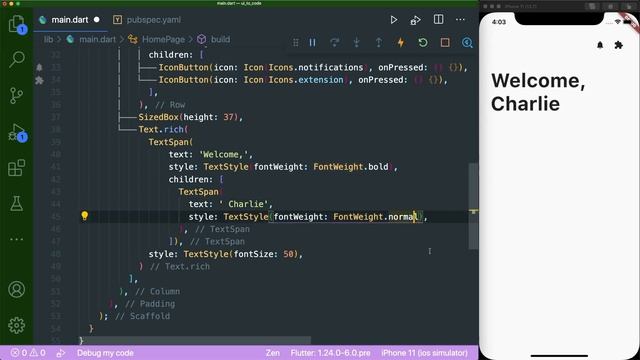The width and height of the screenshot is (640, 360).
Task: Click the debug icon in status bar
Action: pos(60,353)
